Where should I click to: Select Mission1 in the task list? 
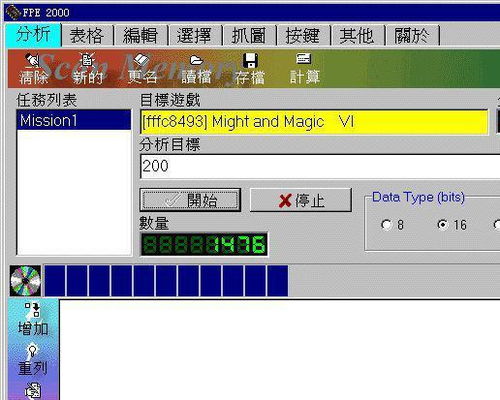74,120
